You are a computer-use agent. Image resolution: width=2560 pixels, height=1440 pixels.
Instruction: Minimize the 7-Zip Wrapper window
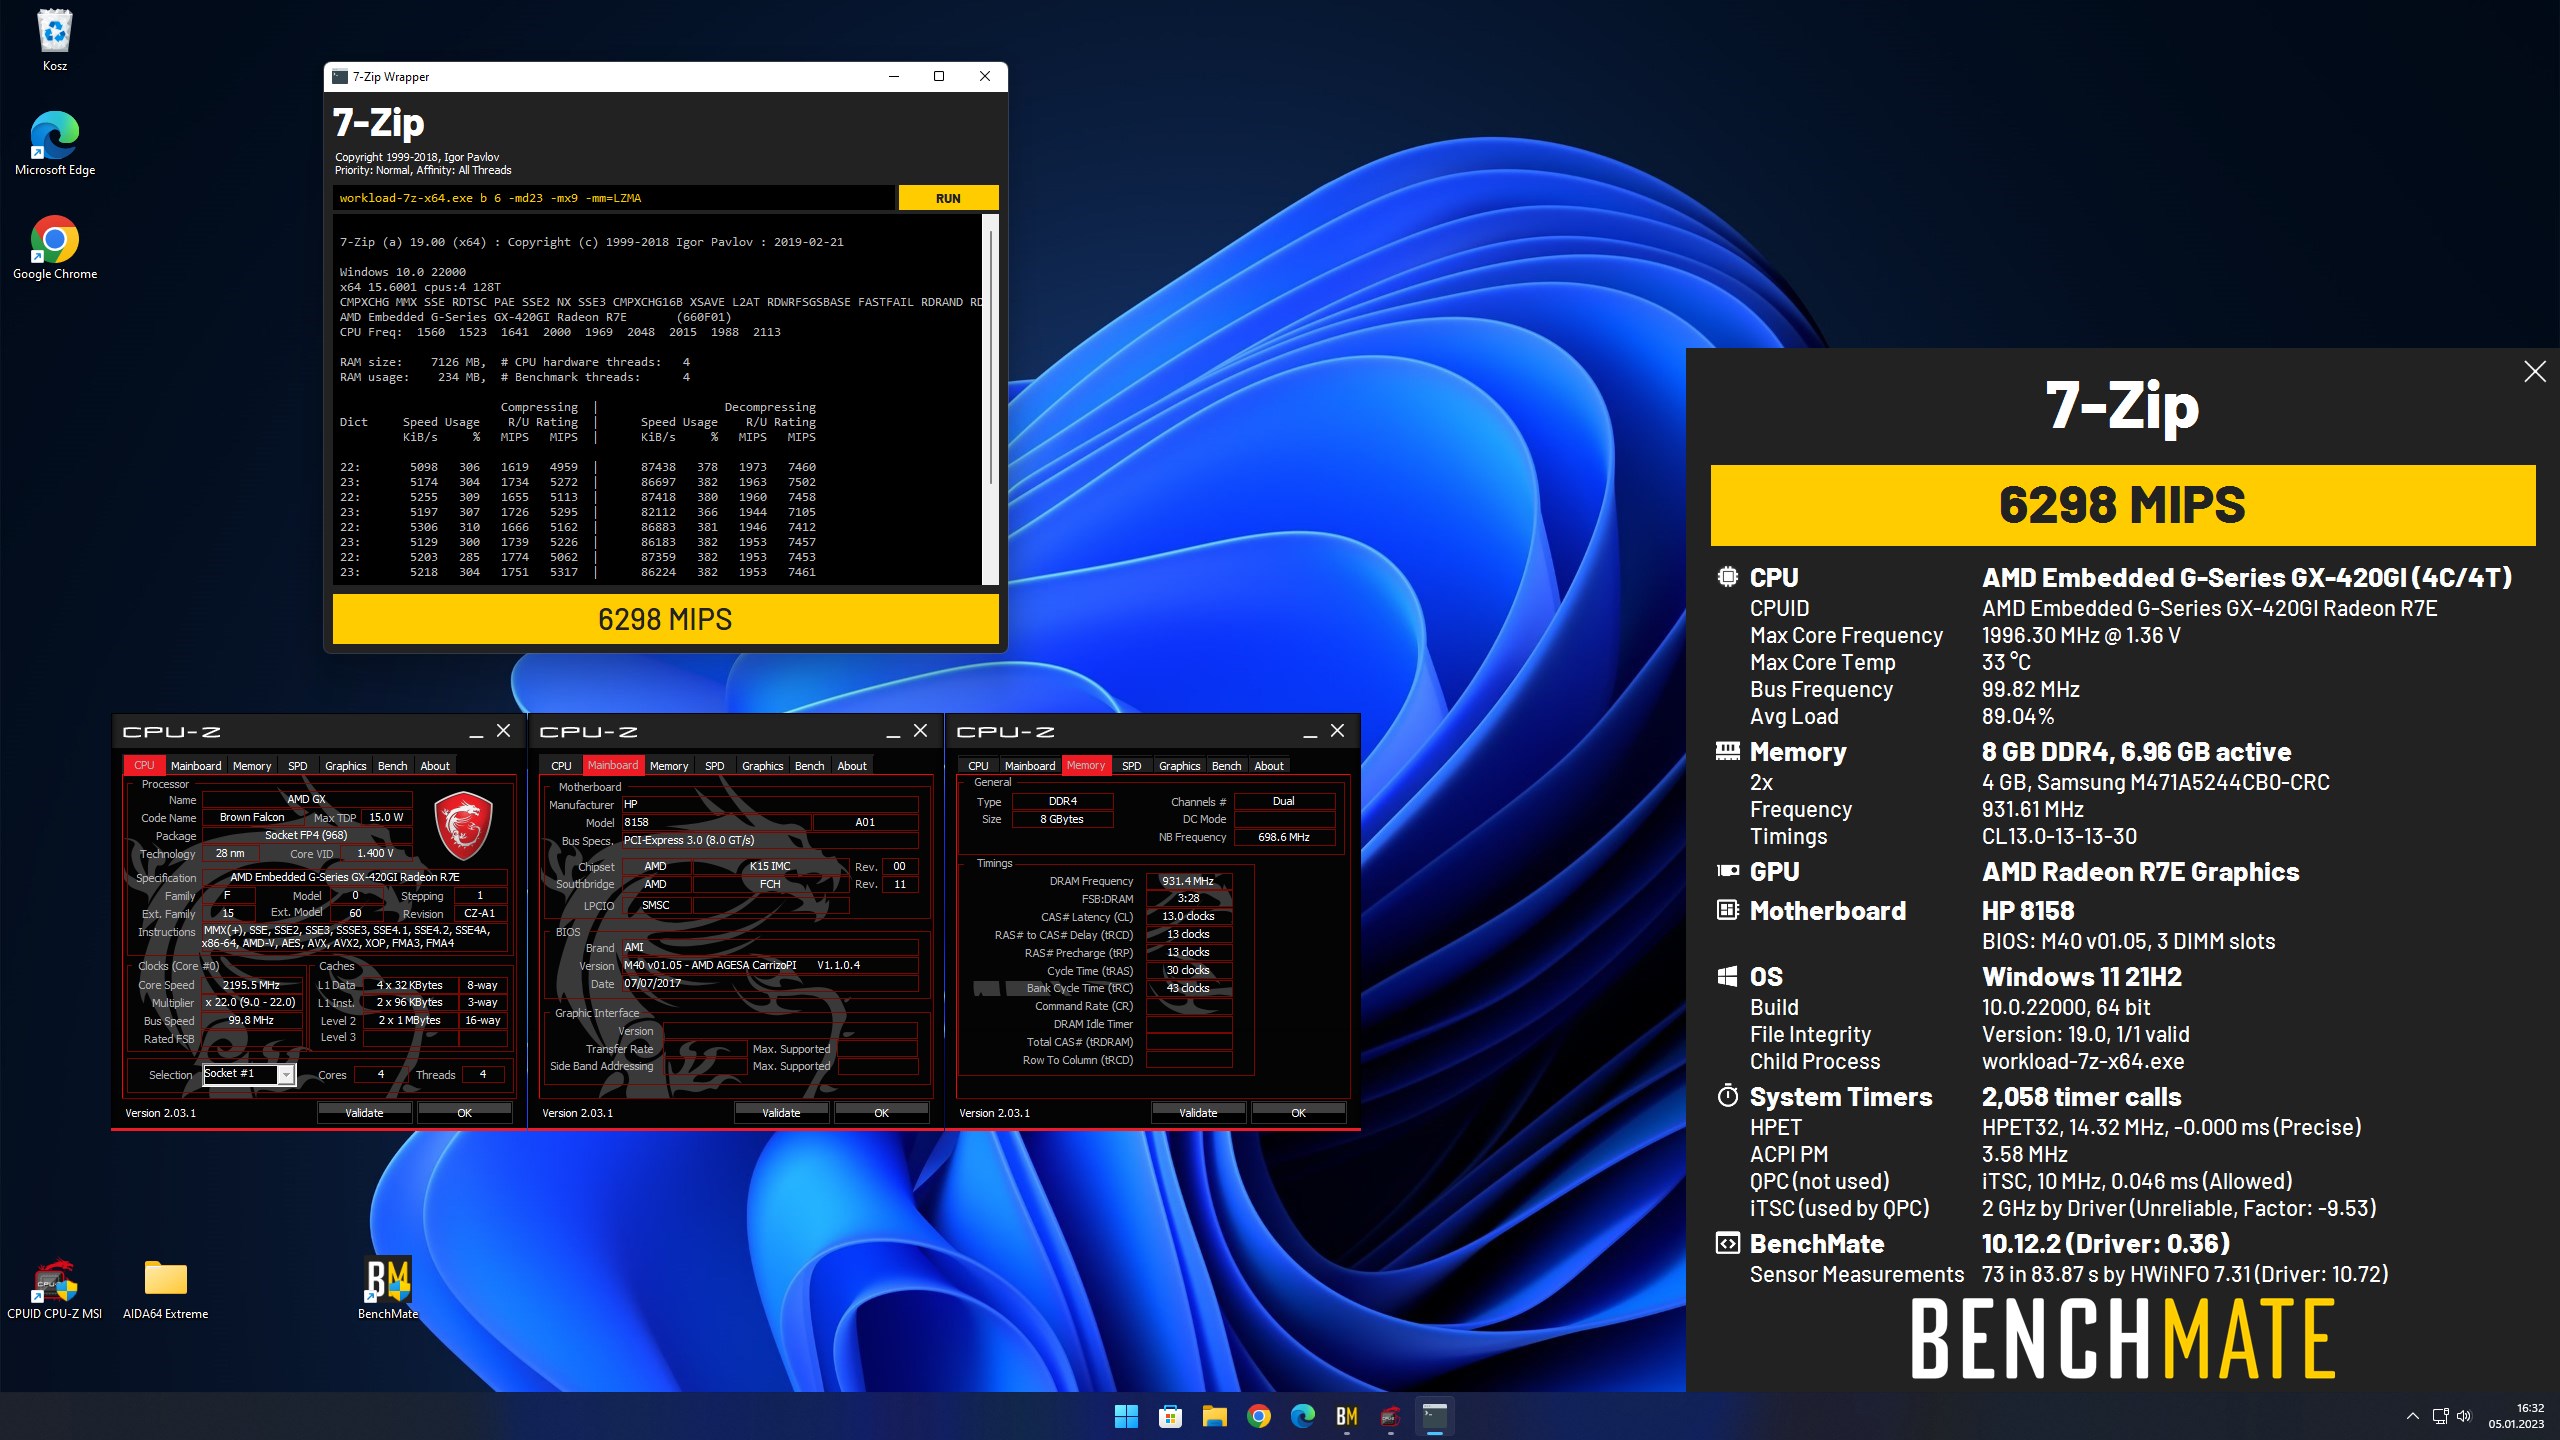[x=894, y=76]
